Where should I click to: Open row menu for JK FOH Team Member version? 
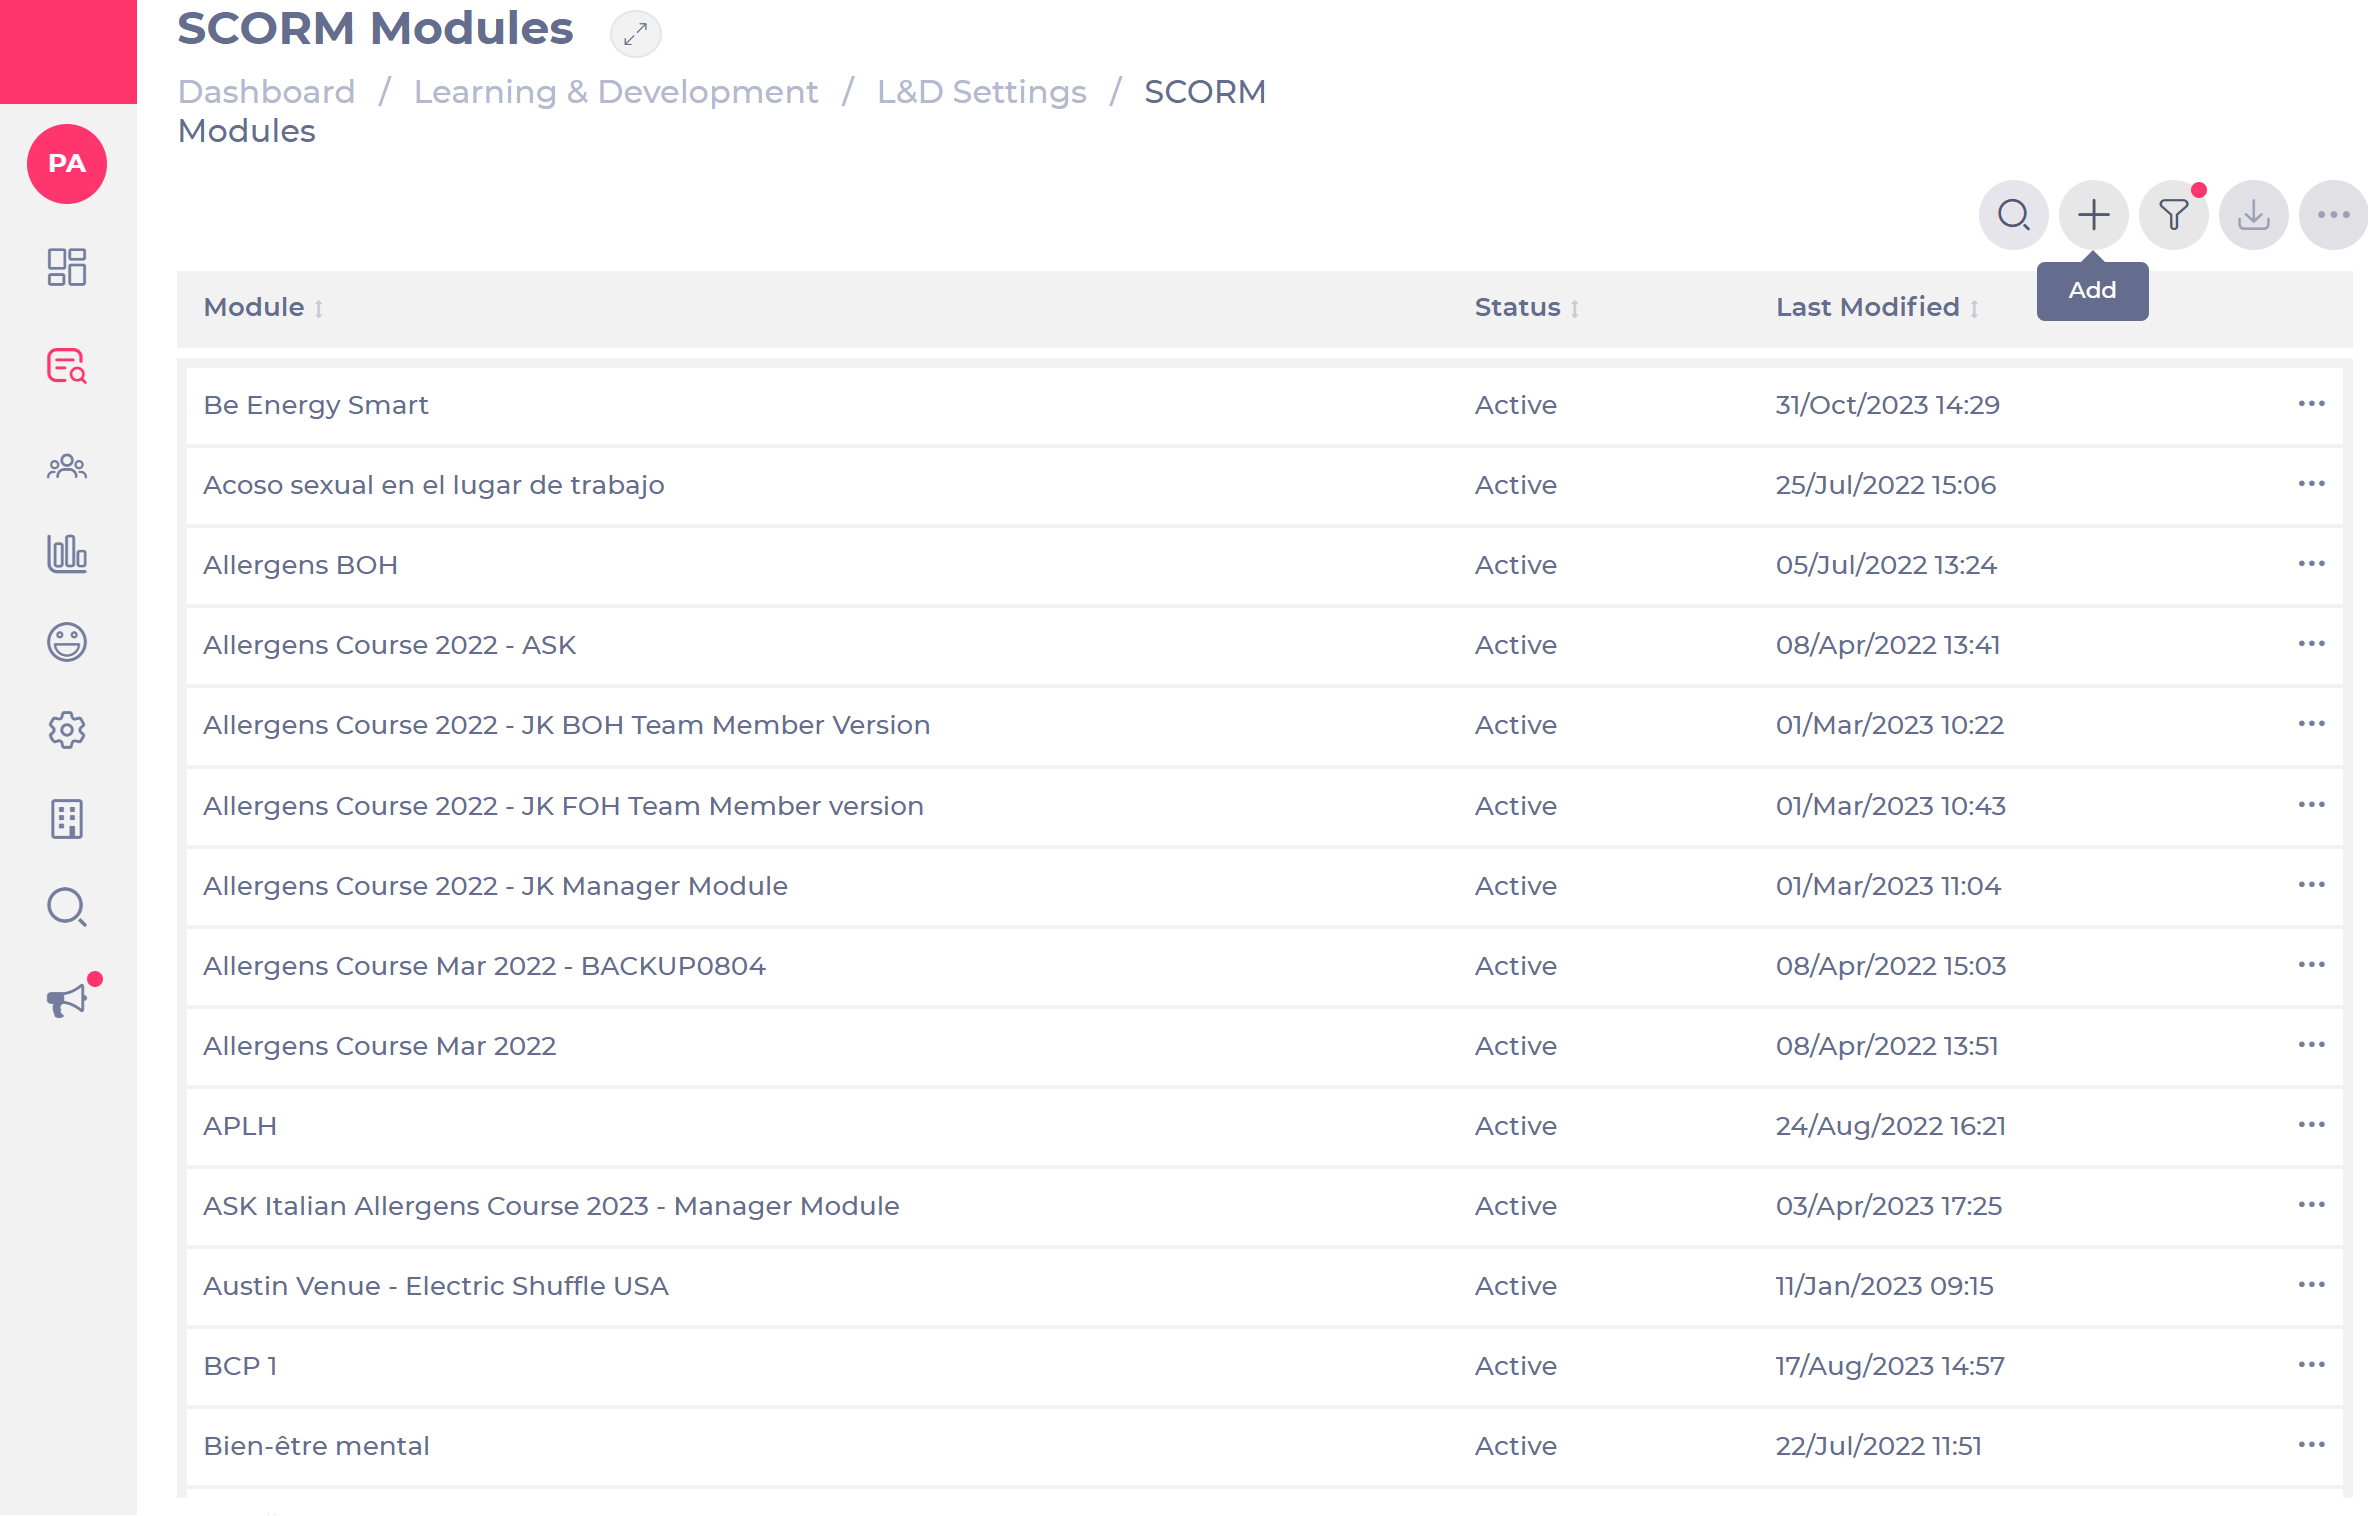tap(2311, 805)
